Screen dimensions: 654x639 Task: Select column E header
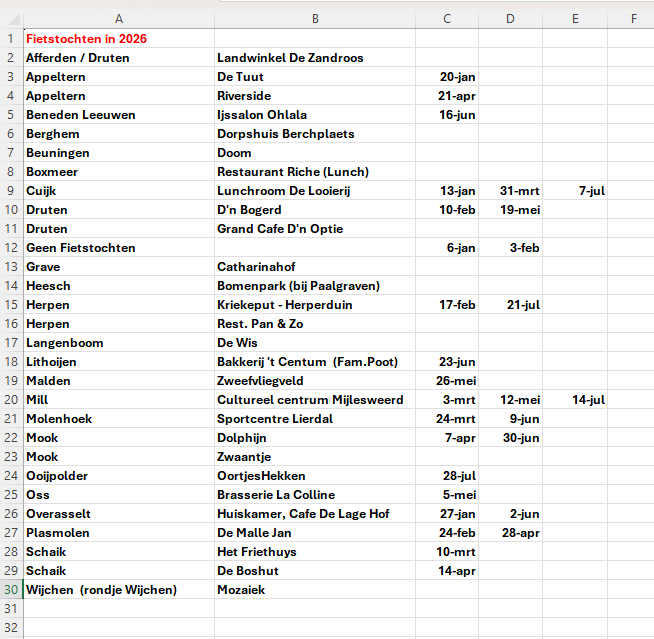click(x=575, y=19)
